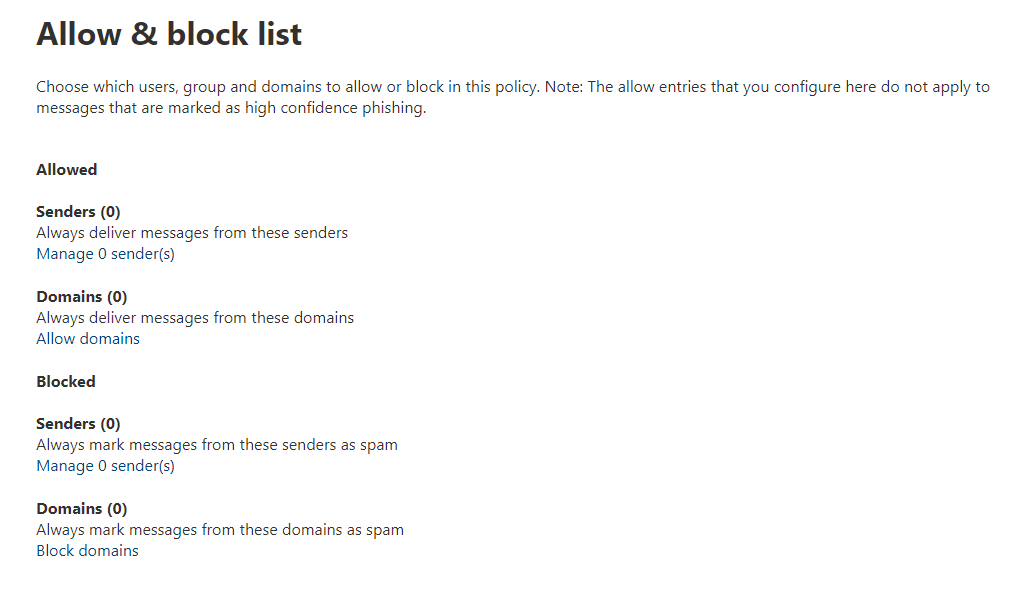Click "Domains (0)" label under Blocked
This screenshot has width=1009, height=596.
click(81, 508)
